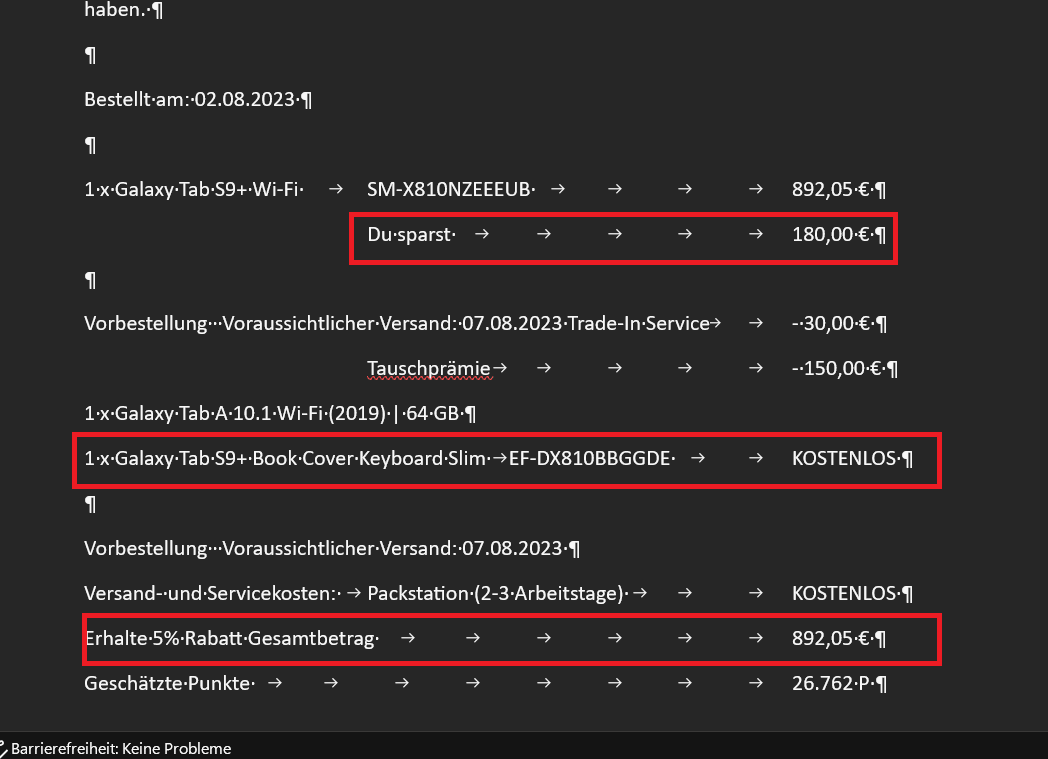Screen dimensions: 1048x759
Task: Click the accessibility checker icon in status bar
Action: pos(3,748)
